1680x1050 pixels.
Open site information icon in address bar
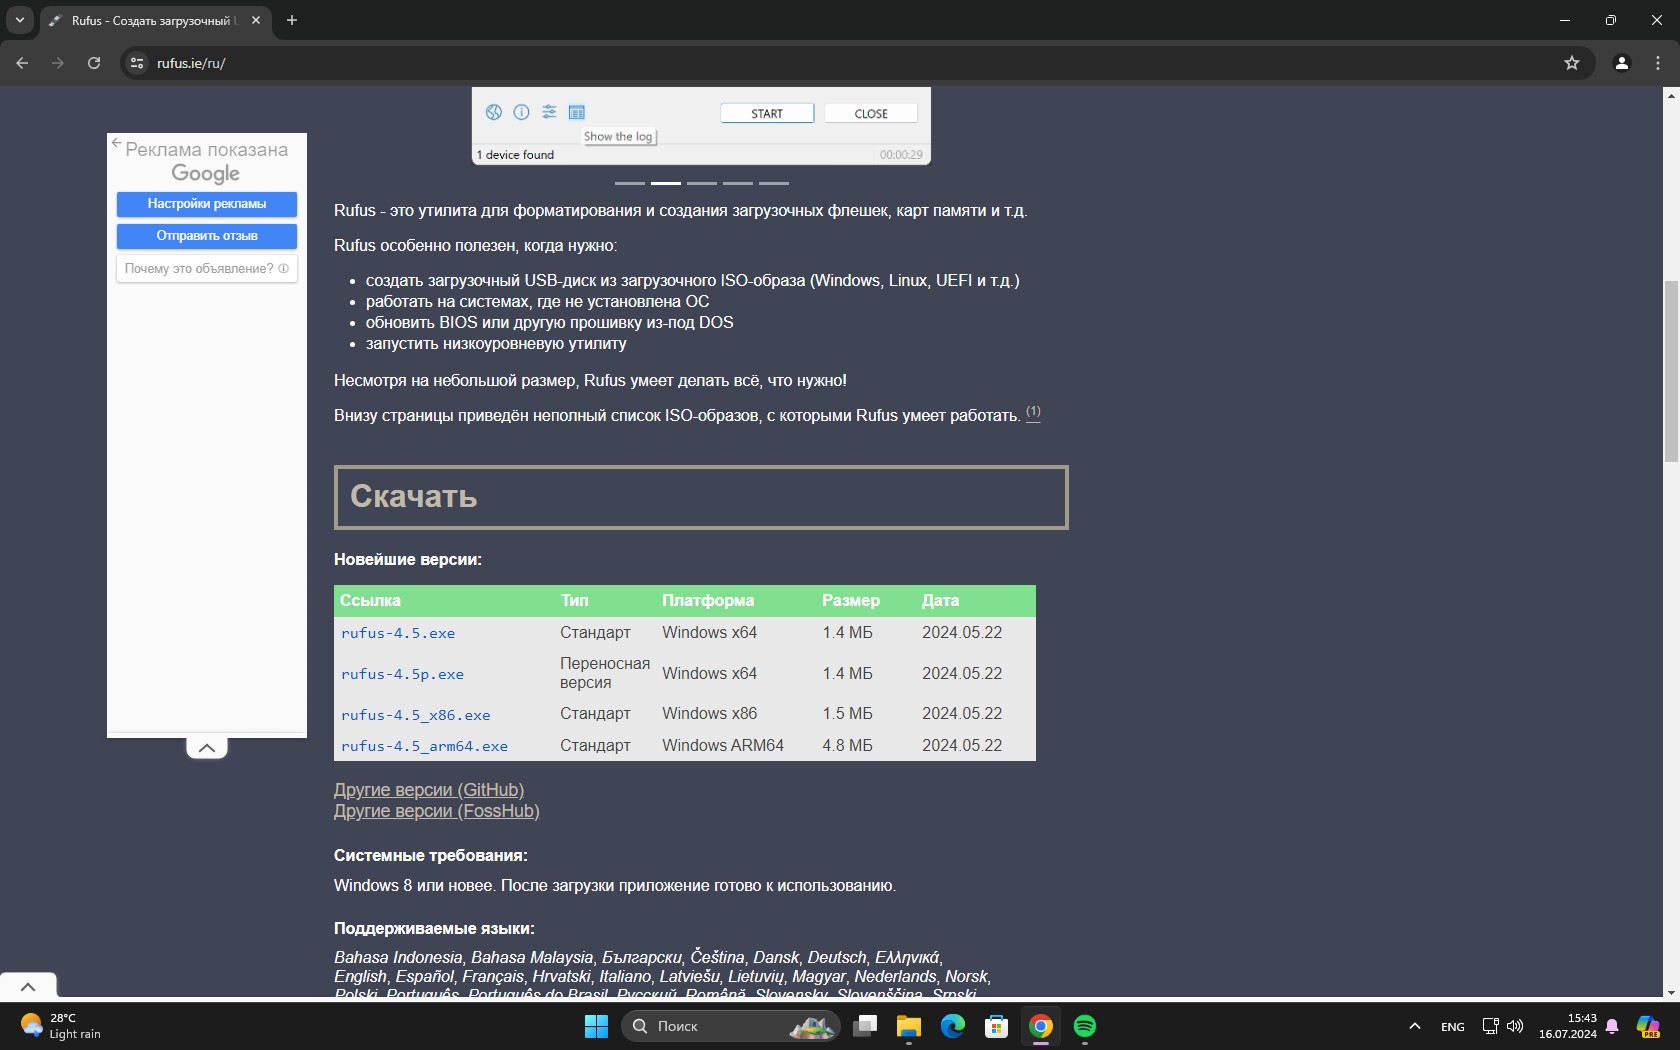[x=138, y=63]
